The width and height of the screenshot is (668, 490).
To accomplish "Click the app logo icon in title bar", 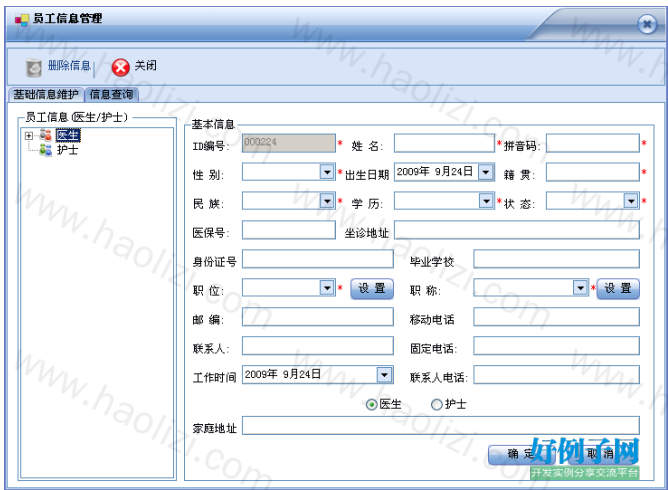I will tap(21, 20).
